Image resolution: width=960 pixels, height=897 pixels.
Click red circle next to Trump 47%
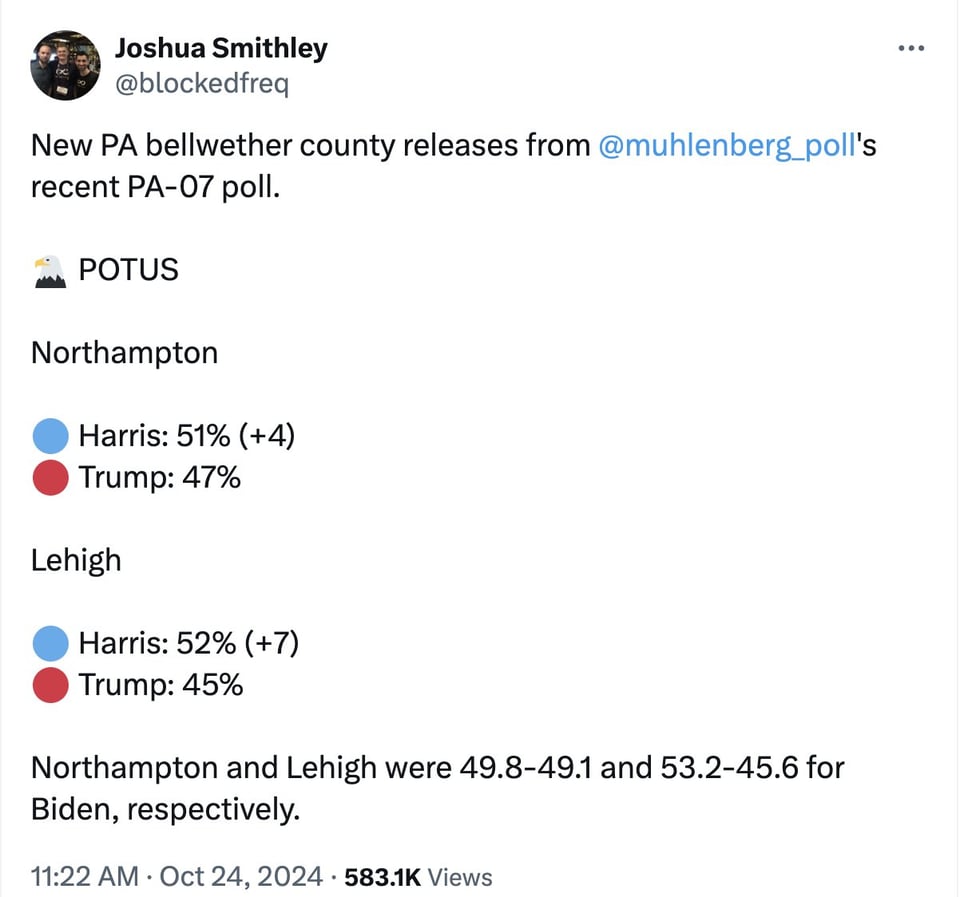[50, 478]
